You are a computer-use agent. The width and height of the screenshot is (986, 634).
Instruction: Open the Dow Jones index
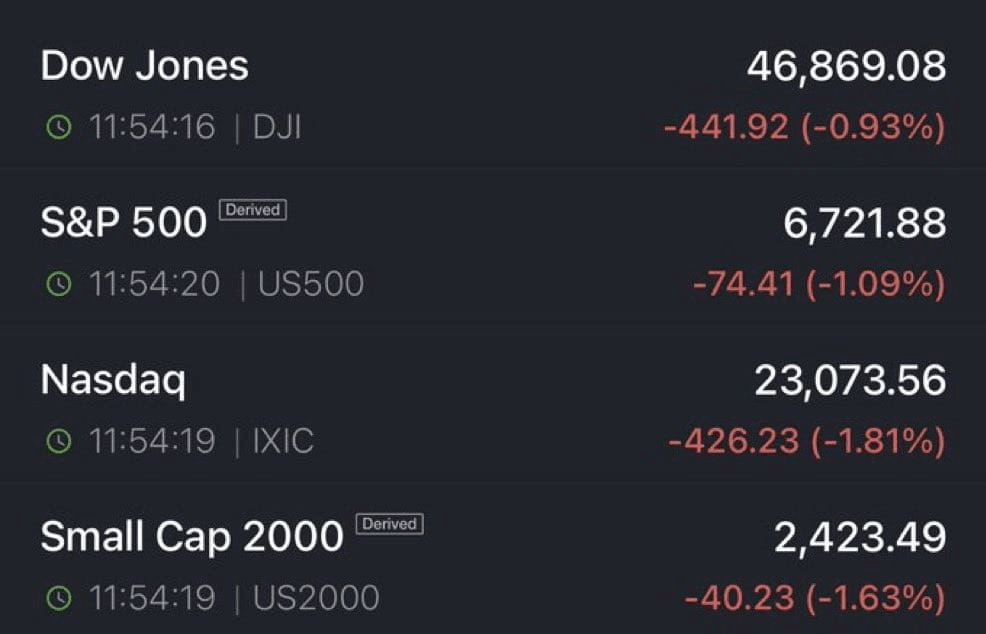145,67
